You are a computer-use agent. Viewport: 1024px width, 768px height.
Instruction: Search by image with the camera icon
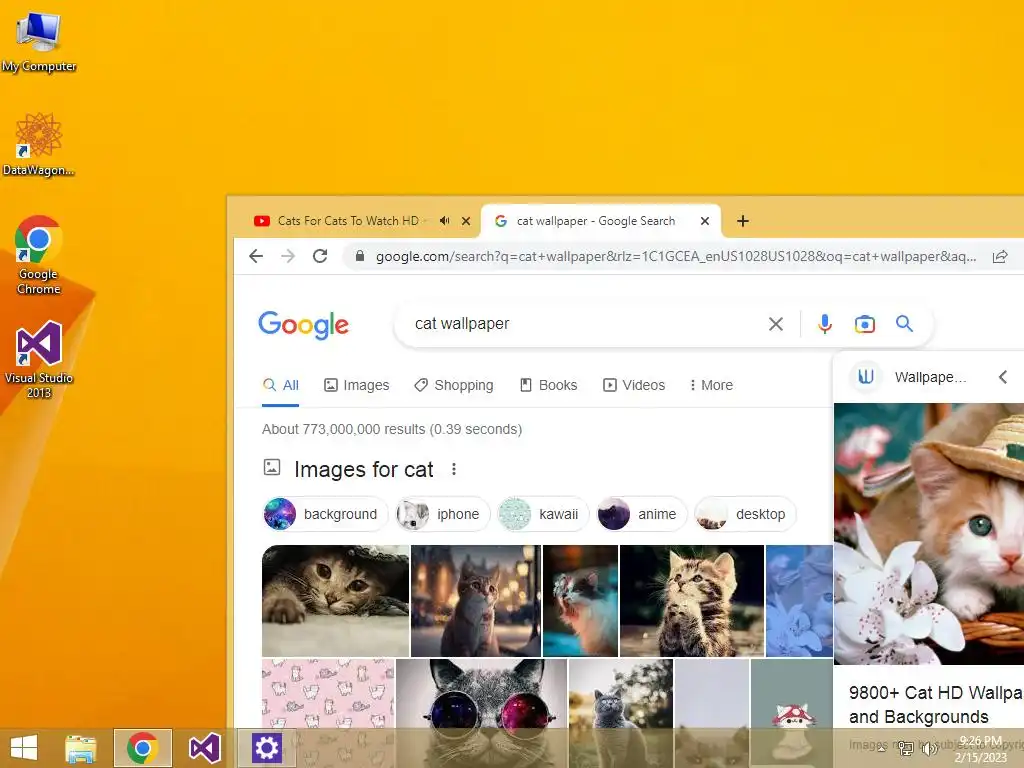pos(865,324)
